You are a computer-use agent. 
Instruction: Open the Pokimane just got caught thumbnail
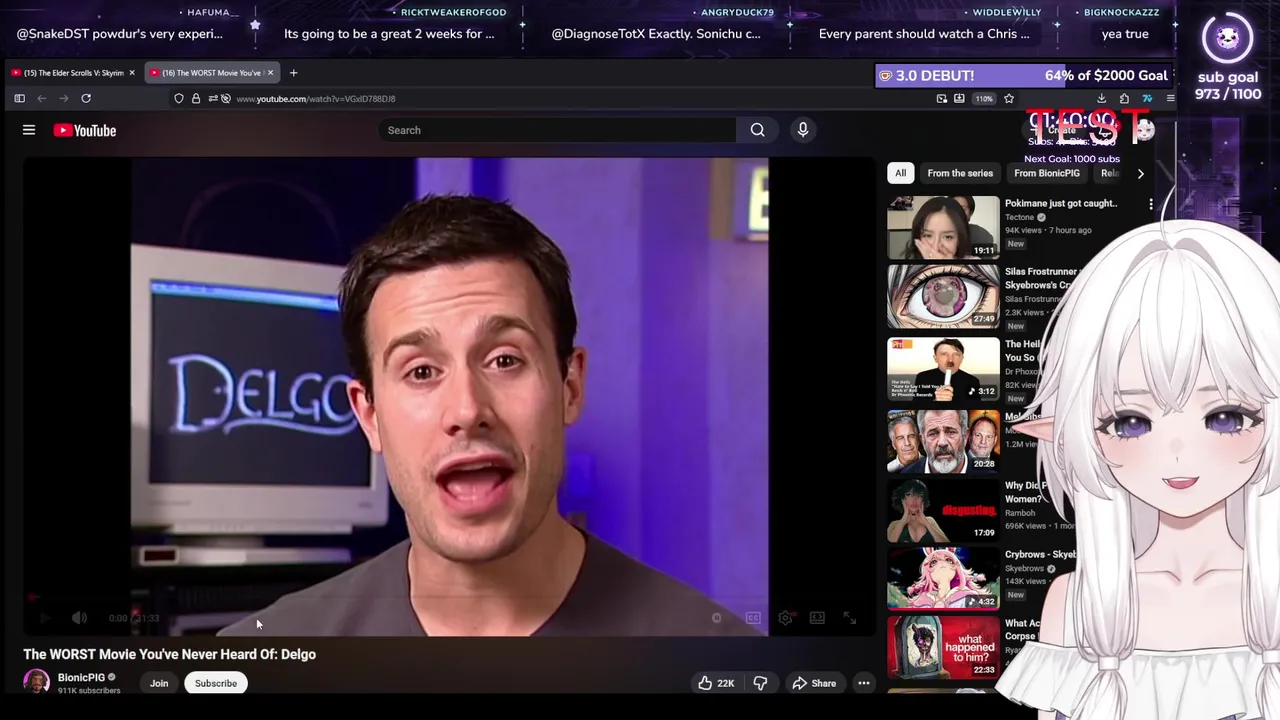point(943,227)
